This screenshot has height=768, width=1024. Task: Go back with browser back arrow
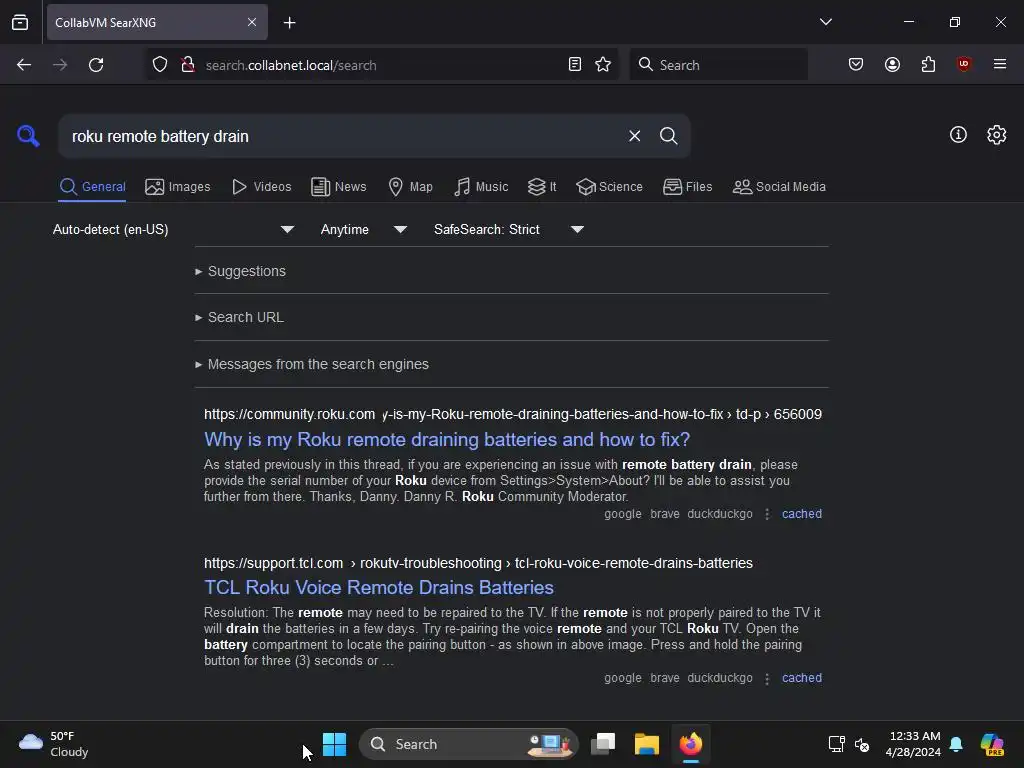tap(24, 65)
